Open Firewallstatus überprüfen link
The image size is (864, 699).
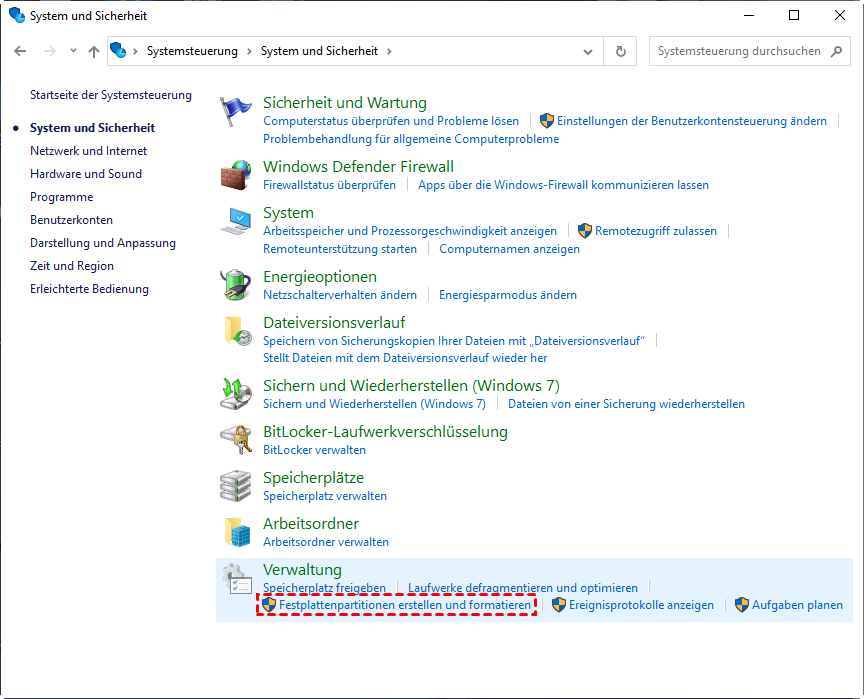(329, 185)
